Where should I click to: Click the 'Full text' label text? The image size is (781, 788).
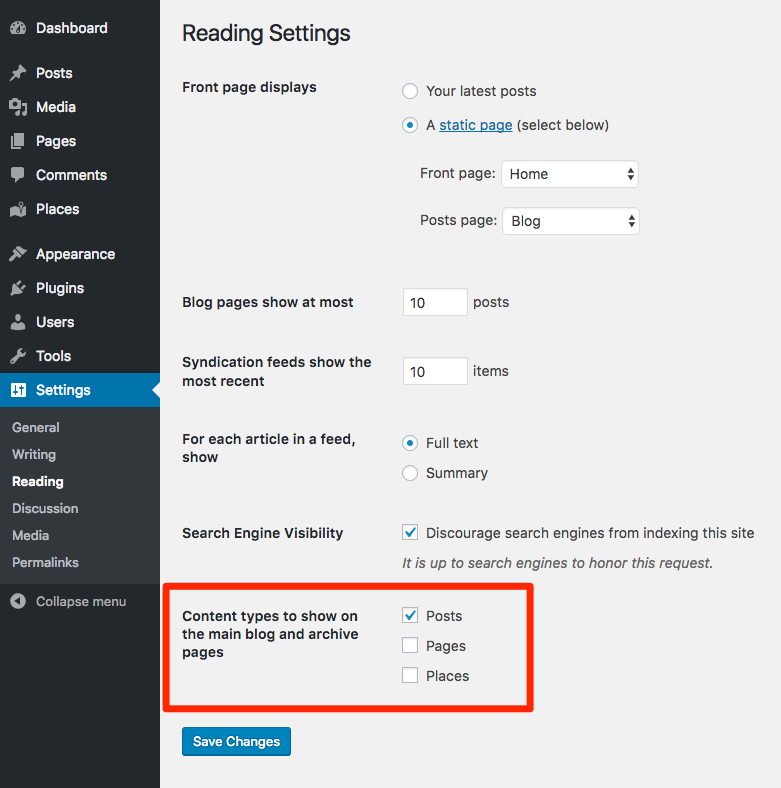[452, 443]
